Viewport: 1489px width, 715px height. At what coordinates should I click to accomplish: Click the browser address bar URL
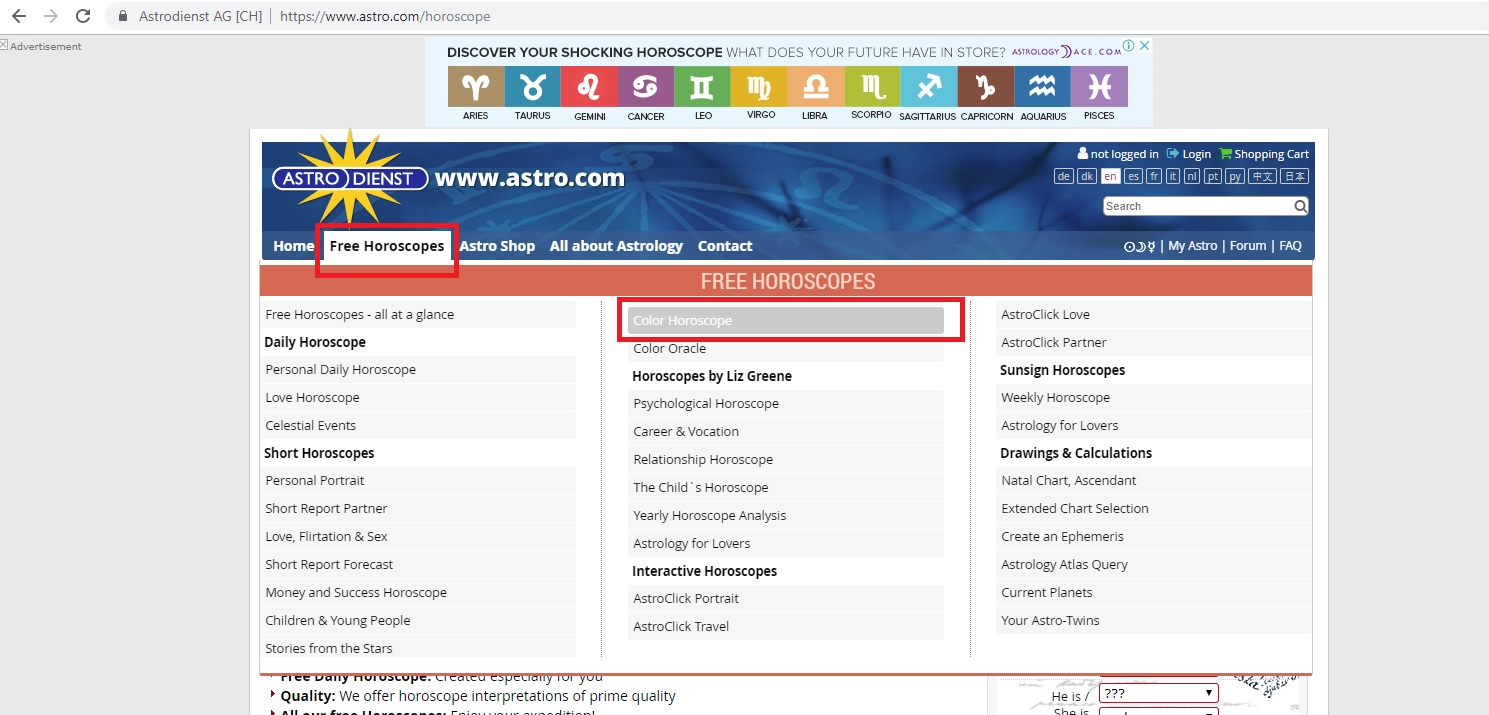point(385,17)
